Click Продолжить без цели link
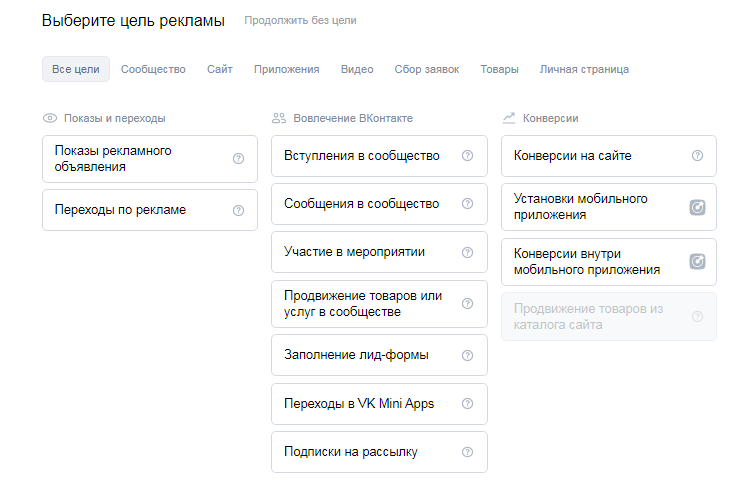Screen dimensions: 752x486 tap(299, 20)
